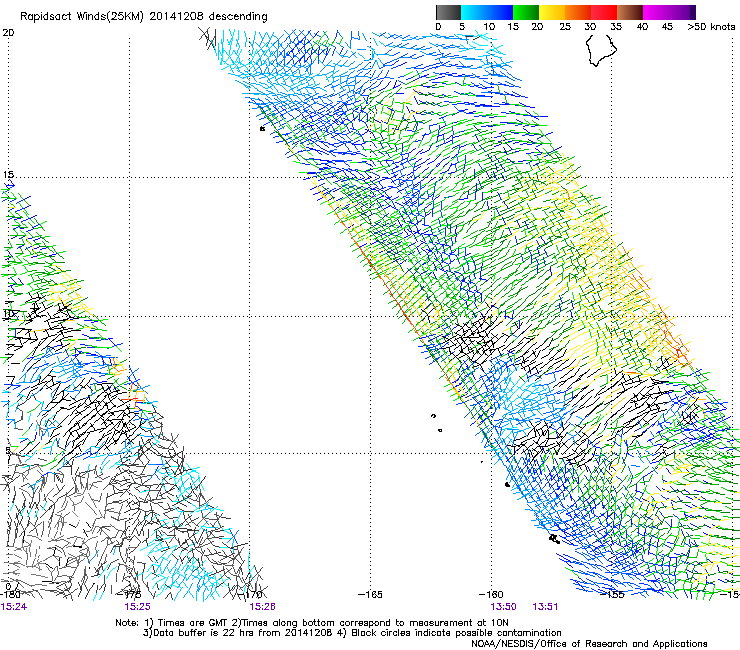The height and width of the screenshot is (650, 740).
Task: Click the '13:51' purple time label
Action: pos(545,607)
